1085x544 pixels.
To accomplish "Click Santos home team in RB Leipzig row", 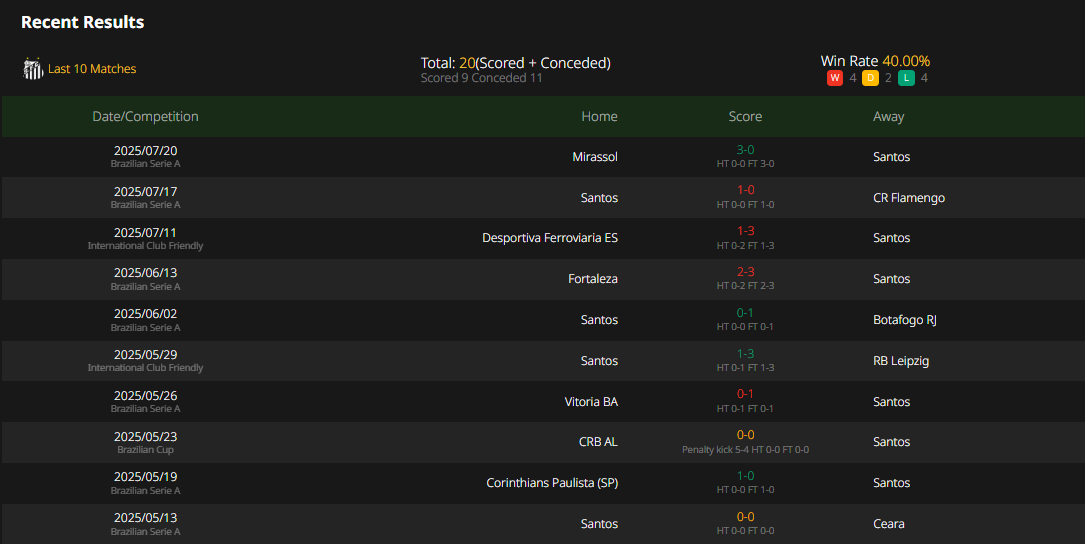I will pyautogui.click(x=599, y=361).
